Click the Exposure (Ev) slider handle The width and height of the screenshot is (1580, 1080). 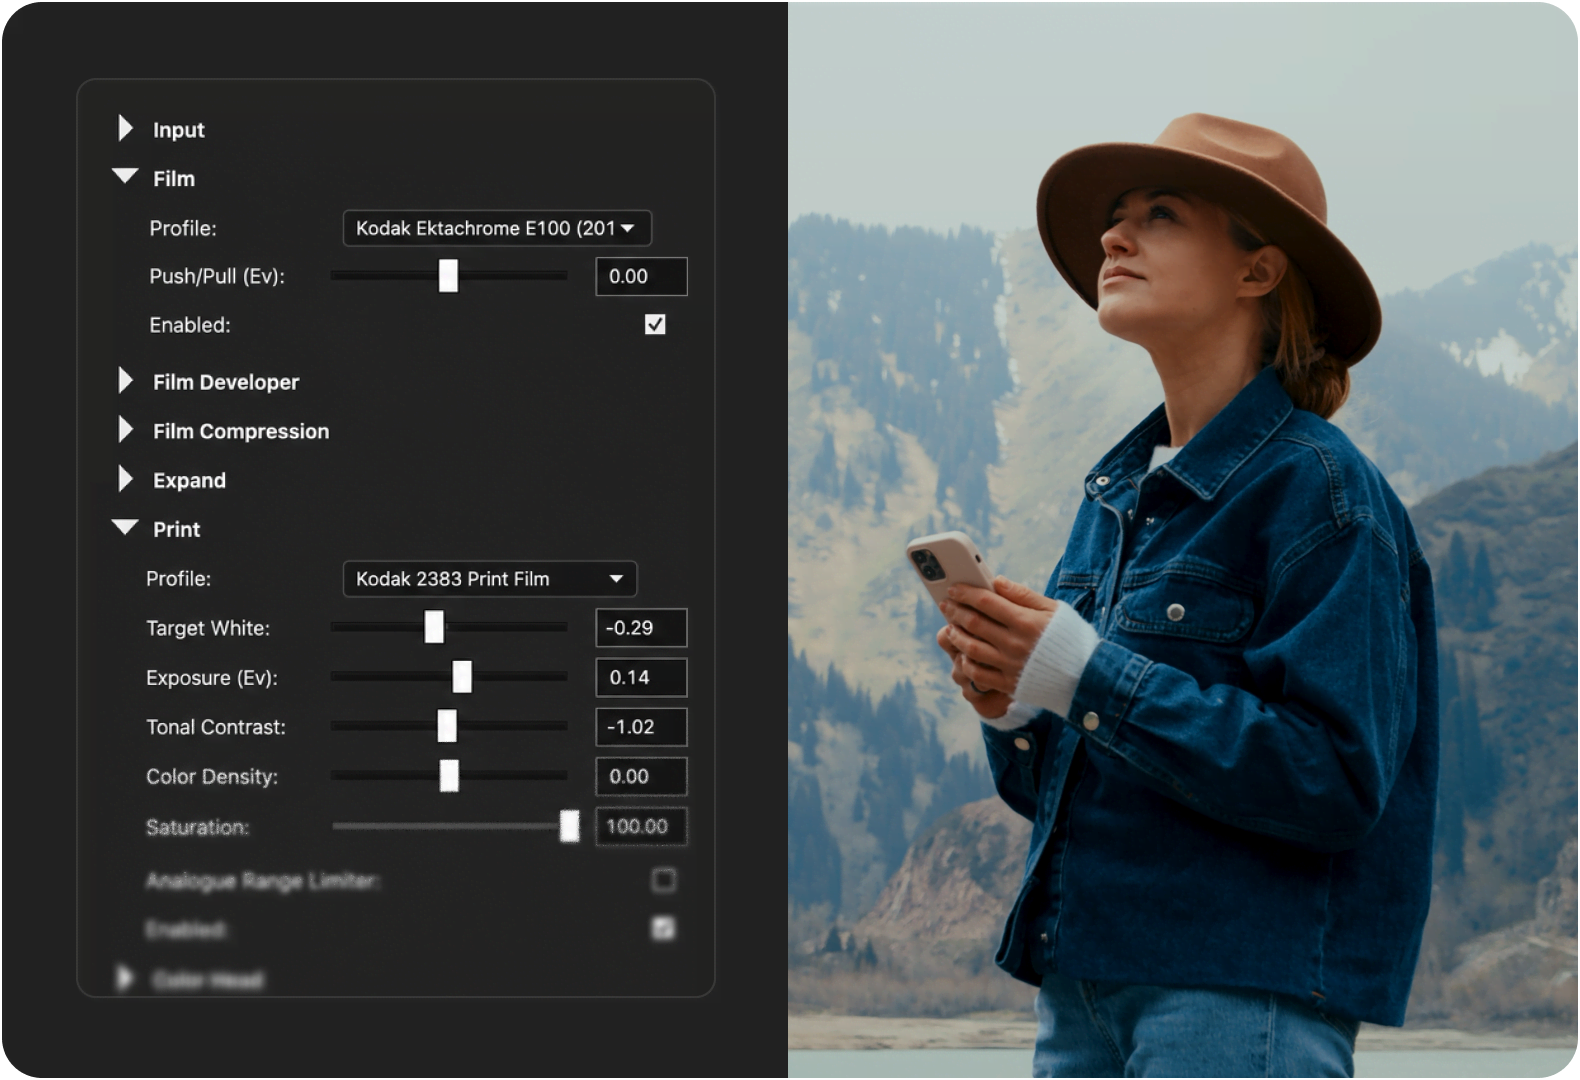point(462,677)
